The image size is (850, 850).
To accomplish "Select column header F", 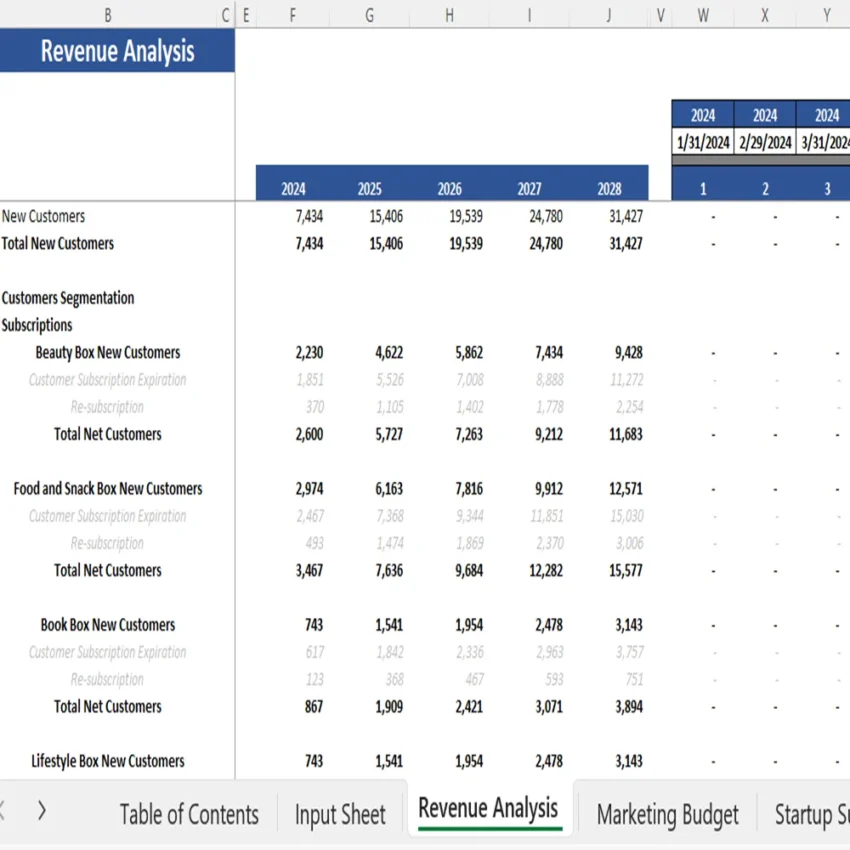I will pyautogui.click(x=291, y=15).
